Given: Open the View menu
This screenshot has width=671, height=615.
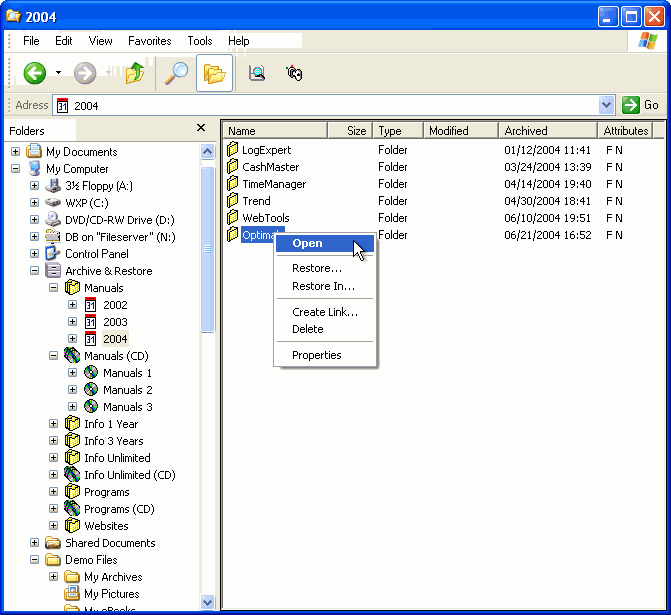Looking at the screenshot, I should click(x=101, y=41).
